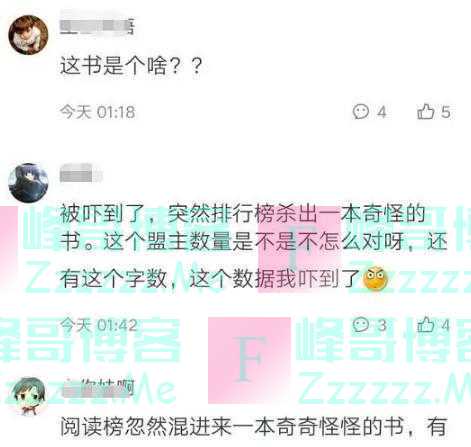The height and width of the screenshot is (447, 471).
Task: Click the blurred username of the second commenter
Action: point(81,174)
